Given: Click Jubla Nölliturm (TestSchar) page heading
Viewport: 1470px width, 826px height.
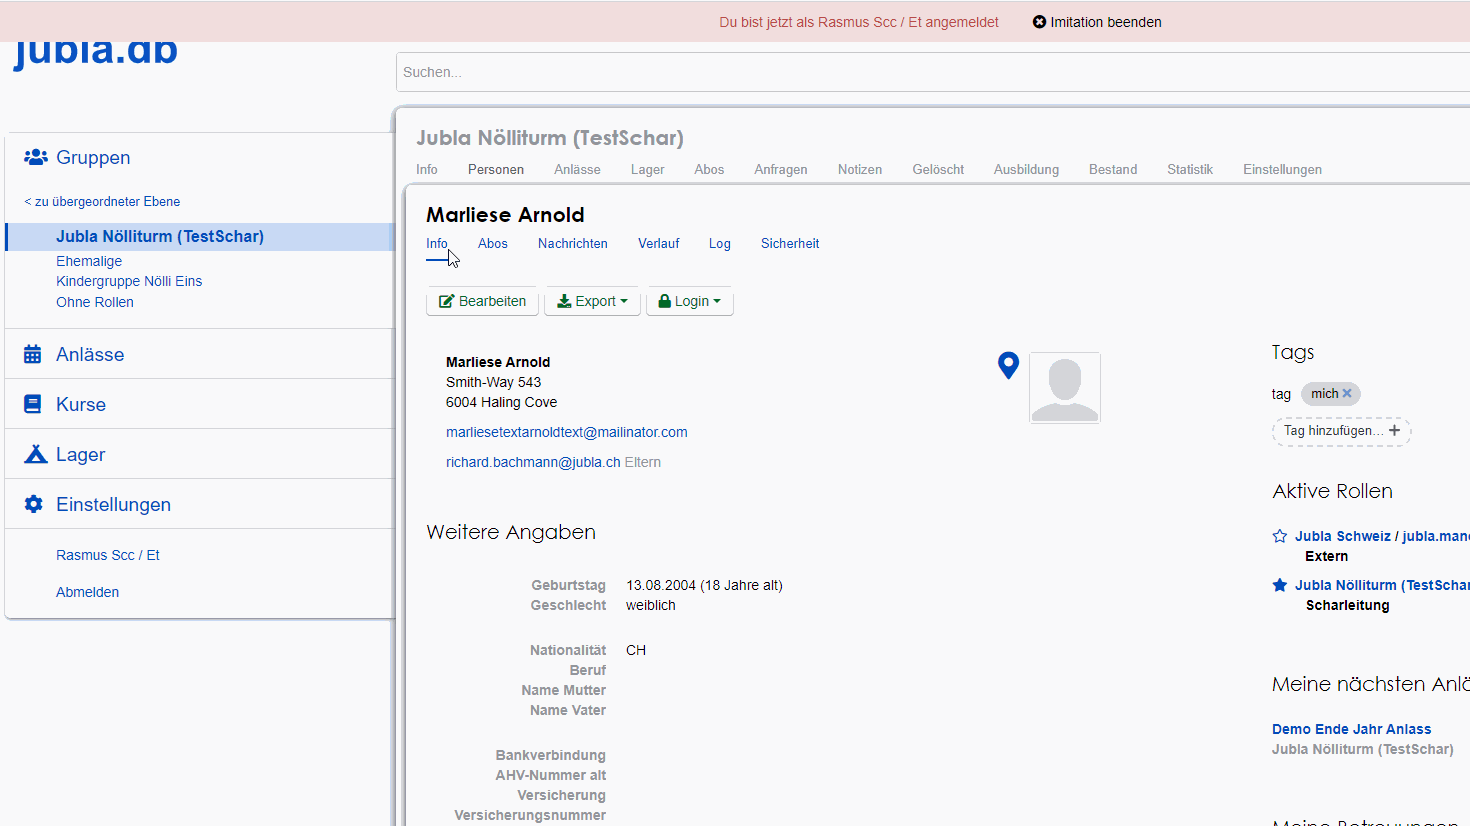Looking at the screenshot, I should click(x=550, y=138).
